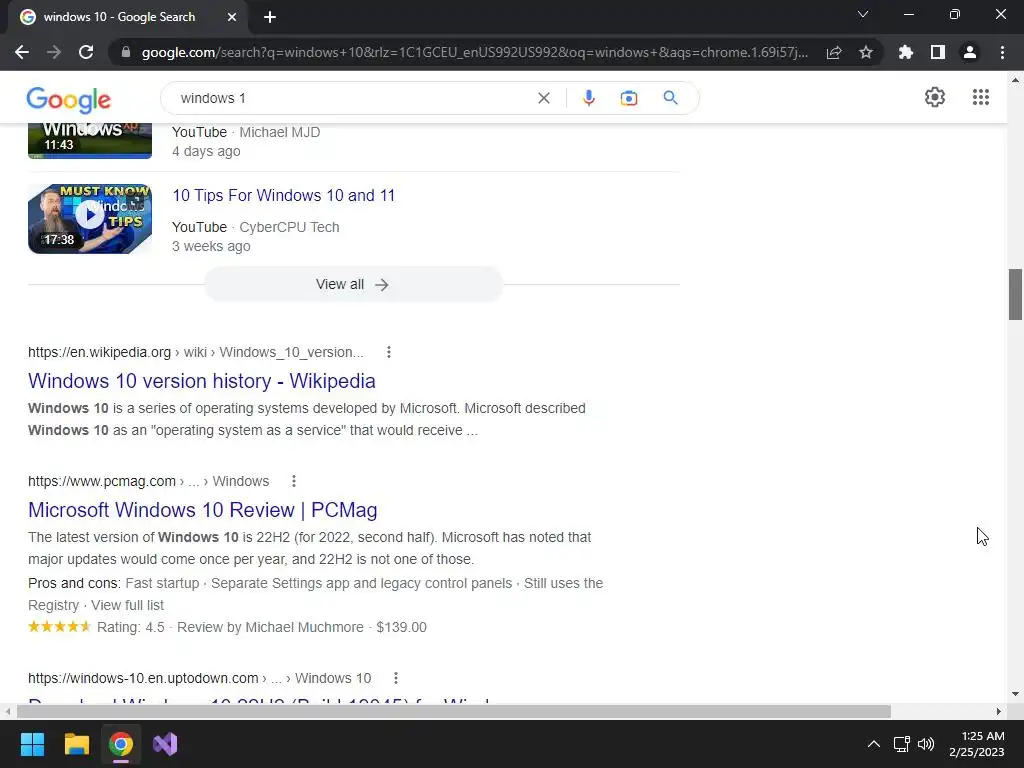Go back to the previous page
Viewport: 1024px width, 768px height.
click(22, 52)
